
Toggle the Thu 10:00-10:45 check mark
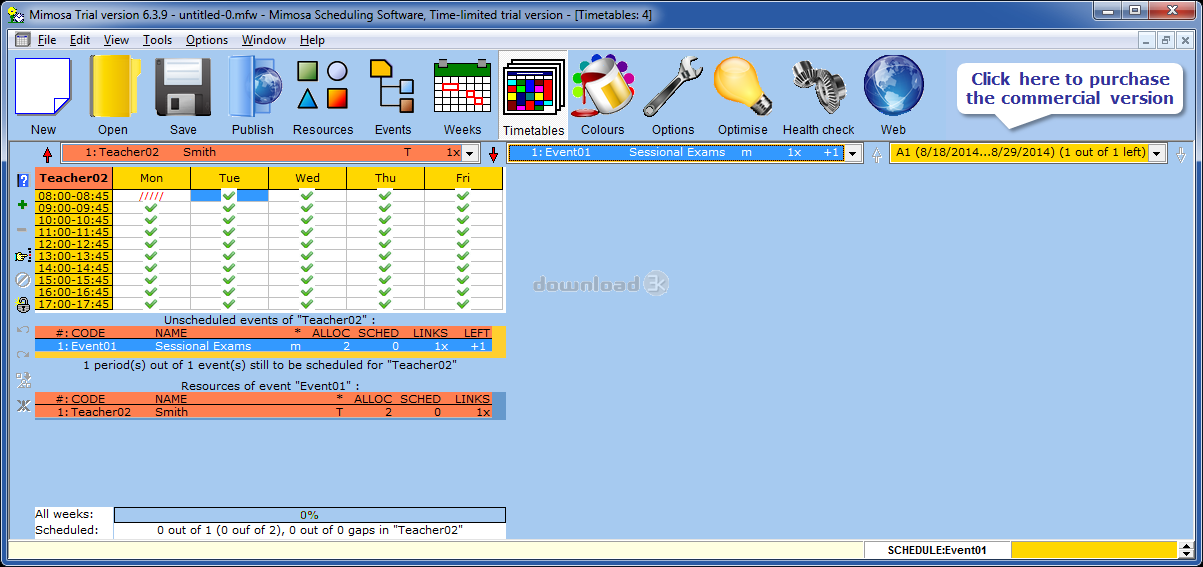[x=385, y=220]
